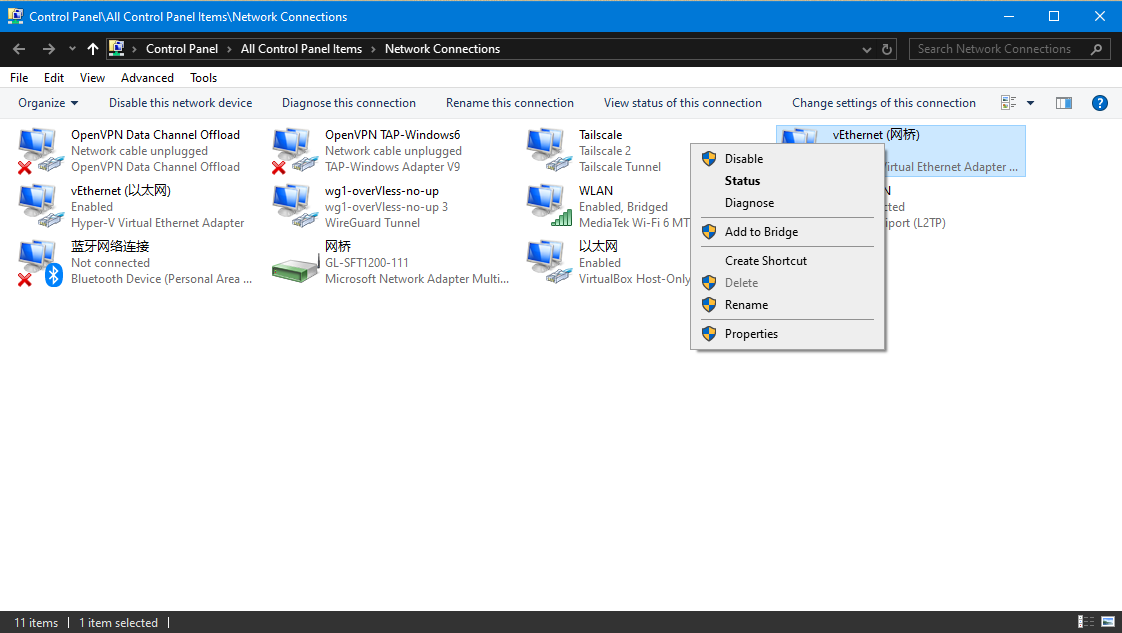1122x633 pixels.
Task: Refresh the Network Connections view
Action: [887, 49]
